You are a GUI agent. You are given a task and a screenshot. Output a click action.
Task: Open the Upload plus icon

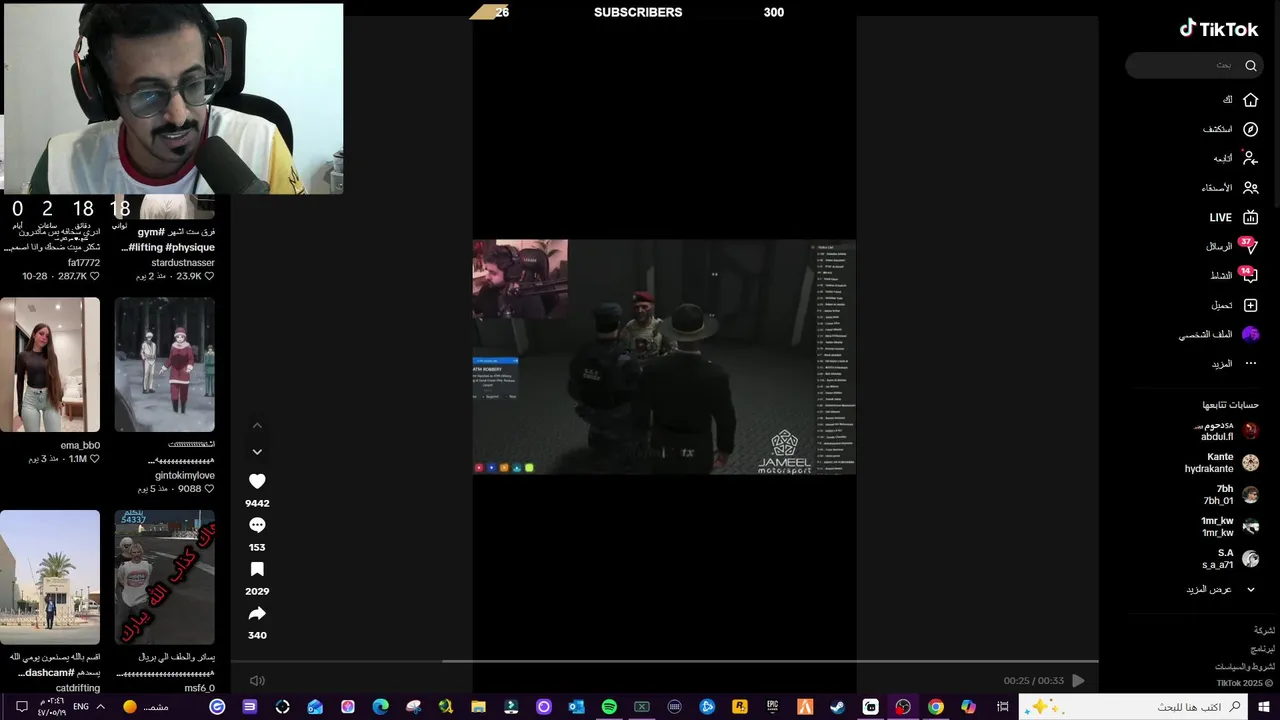(1250, 305)
